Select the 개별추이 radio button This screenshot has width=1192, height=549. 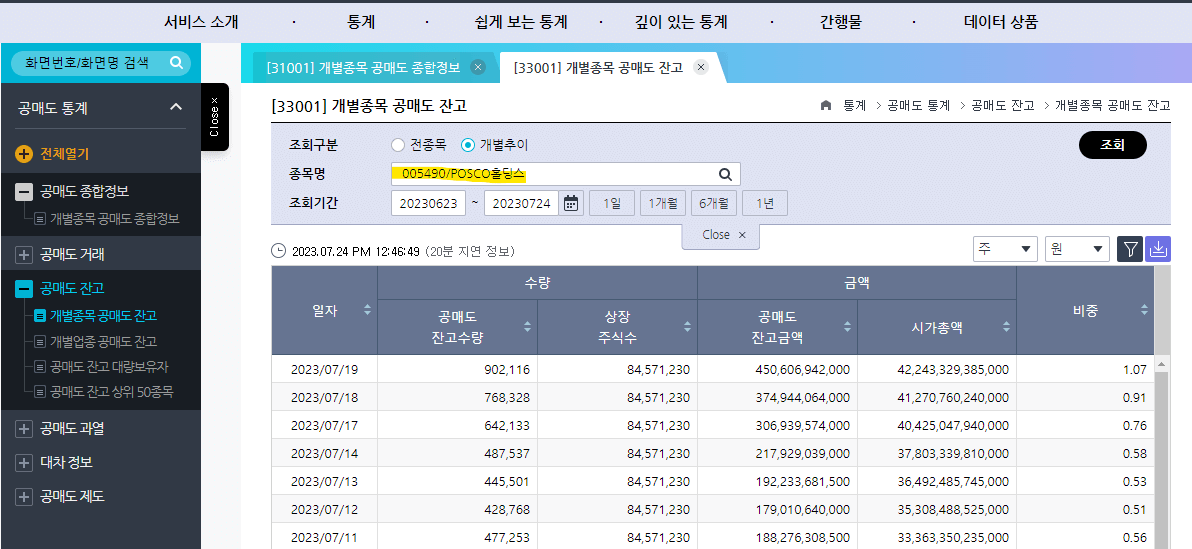click(468, 144)
